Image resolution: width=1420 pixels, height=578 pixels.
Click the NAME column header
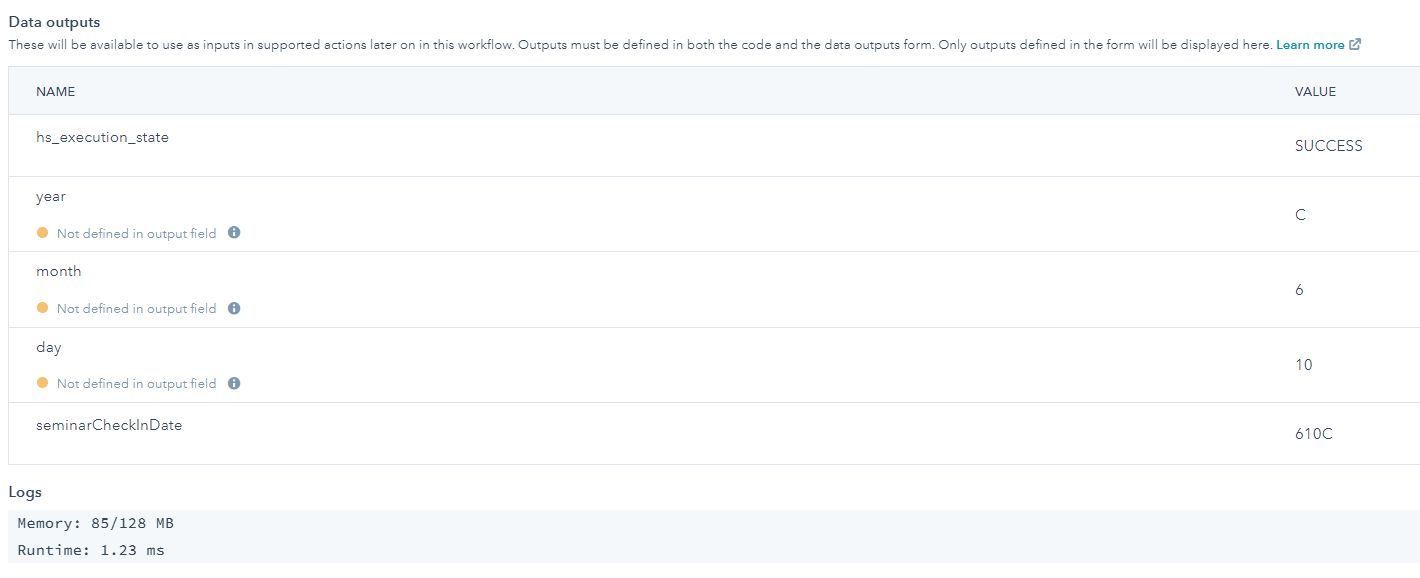[55, 91]
